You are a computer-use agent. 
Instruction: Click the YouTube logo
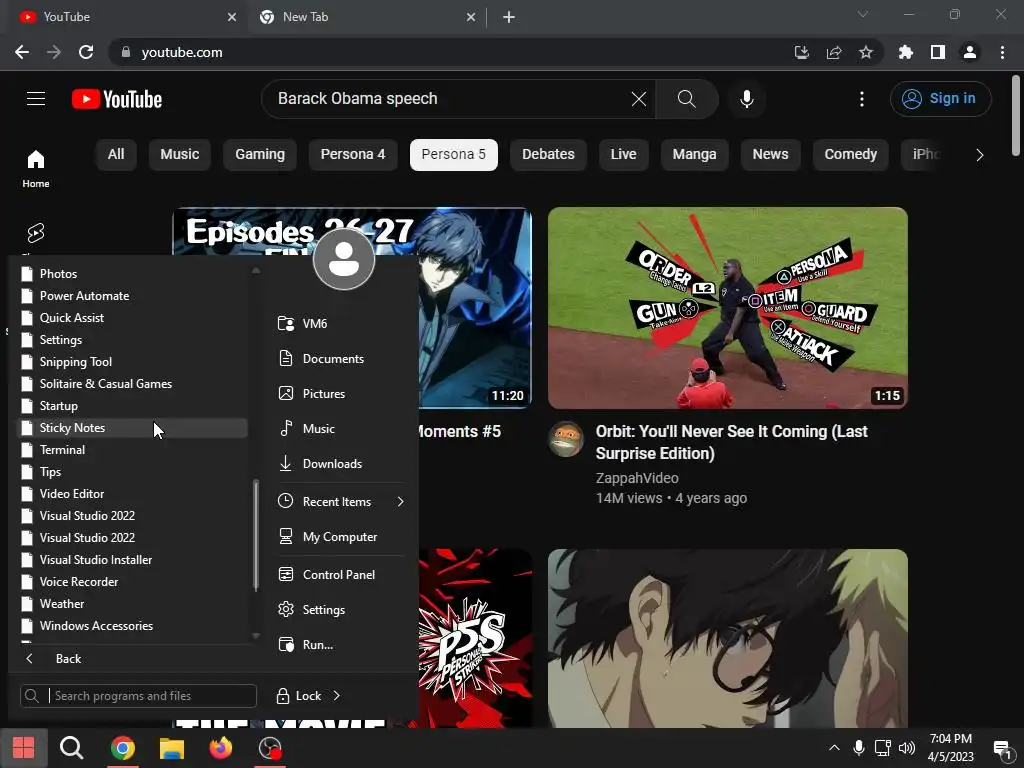117,99
